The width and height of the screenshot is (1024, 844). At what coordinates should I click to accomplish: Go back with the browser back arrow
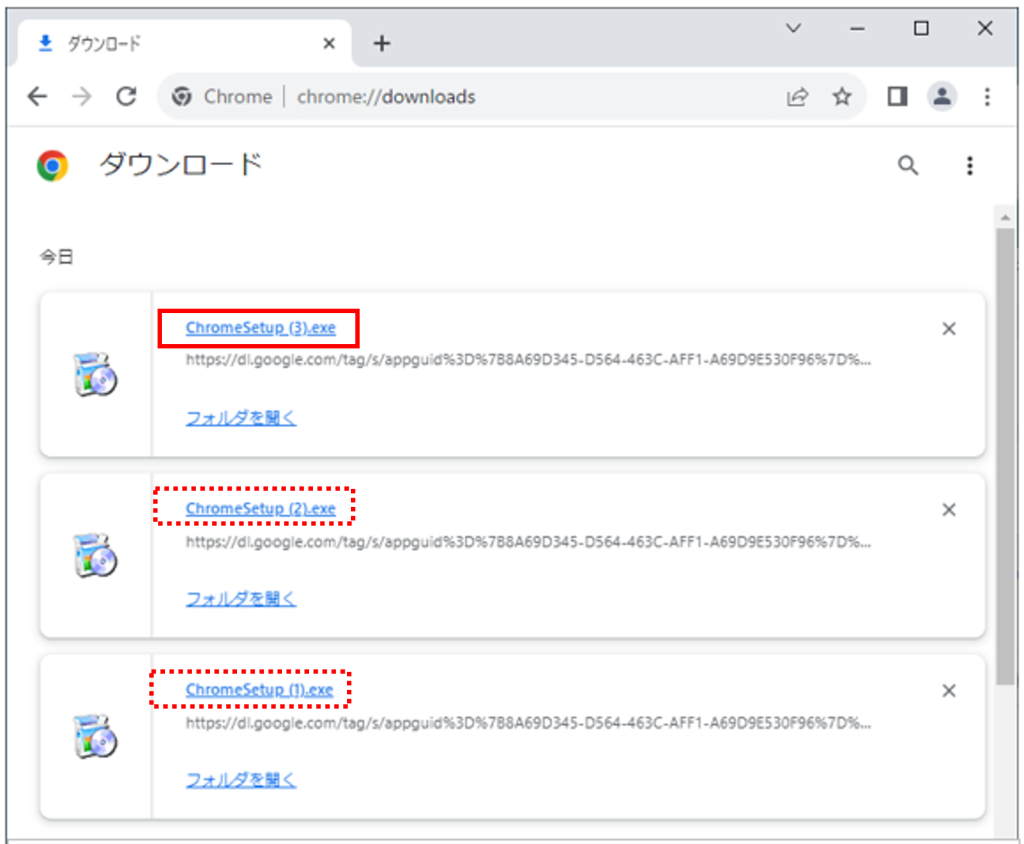click(37, 97)
